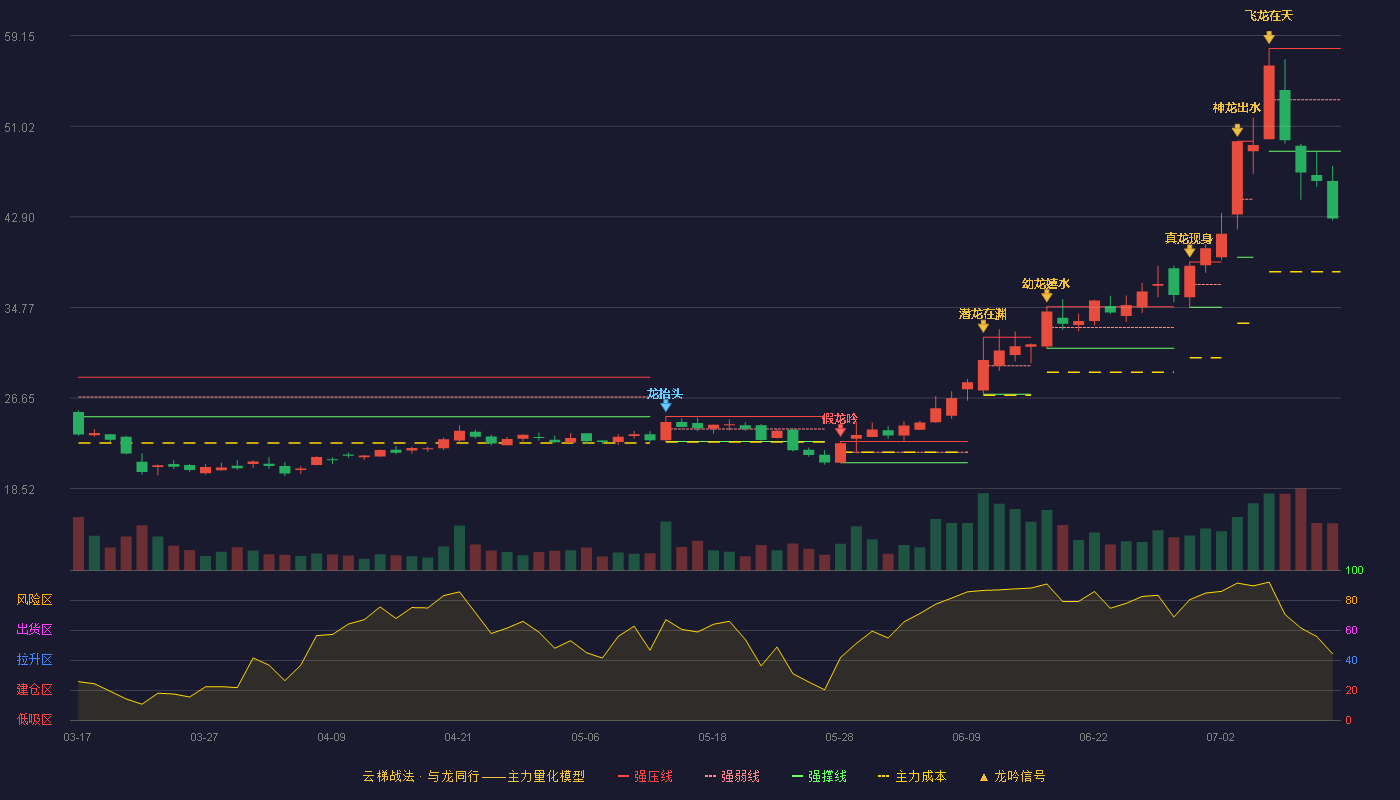Select the 03-17 date label

(x=77, y=737)
